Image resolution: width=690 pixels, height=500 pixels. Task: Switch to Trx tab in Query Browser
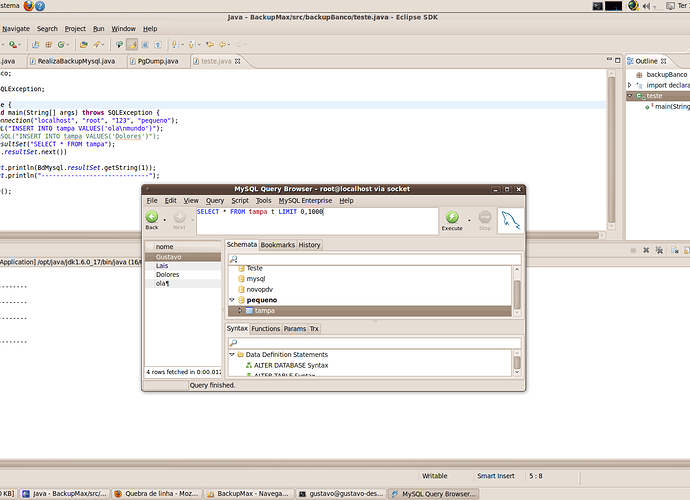coord(314,329)
